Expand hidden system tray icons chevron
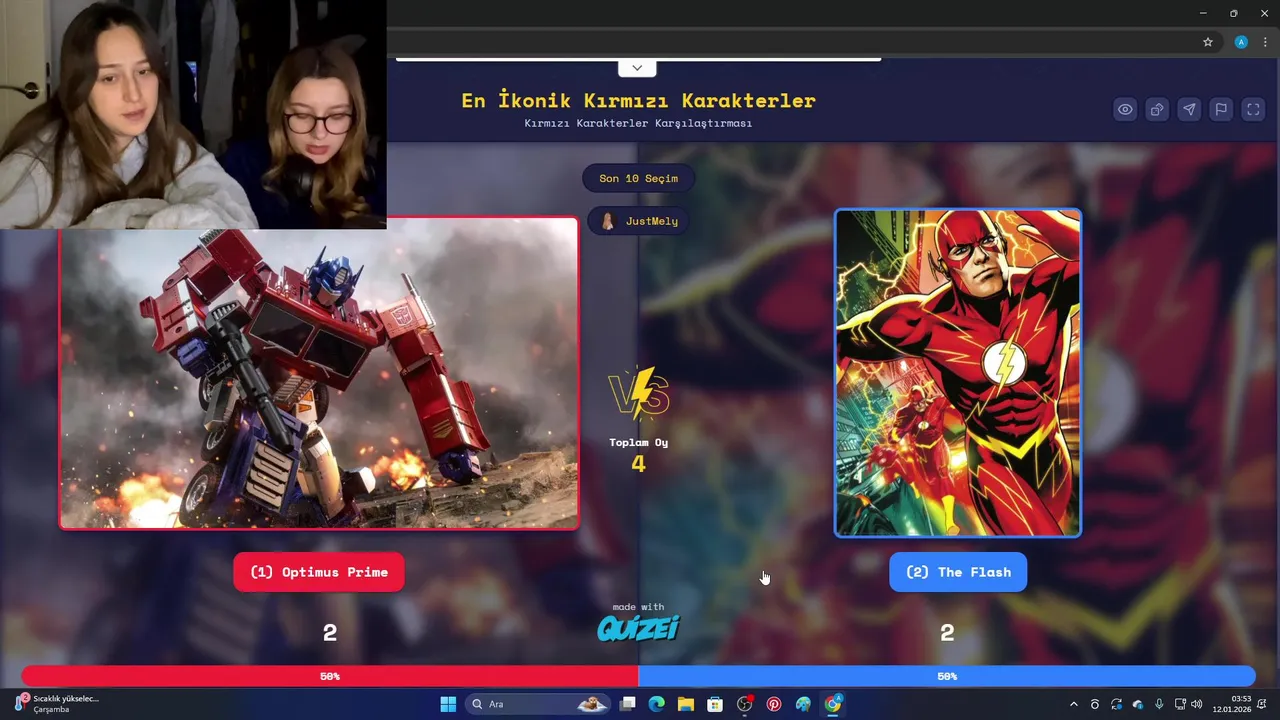Viewport: 1280px width, 720px height. (x=1074, y=704)
